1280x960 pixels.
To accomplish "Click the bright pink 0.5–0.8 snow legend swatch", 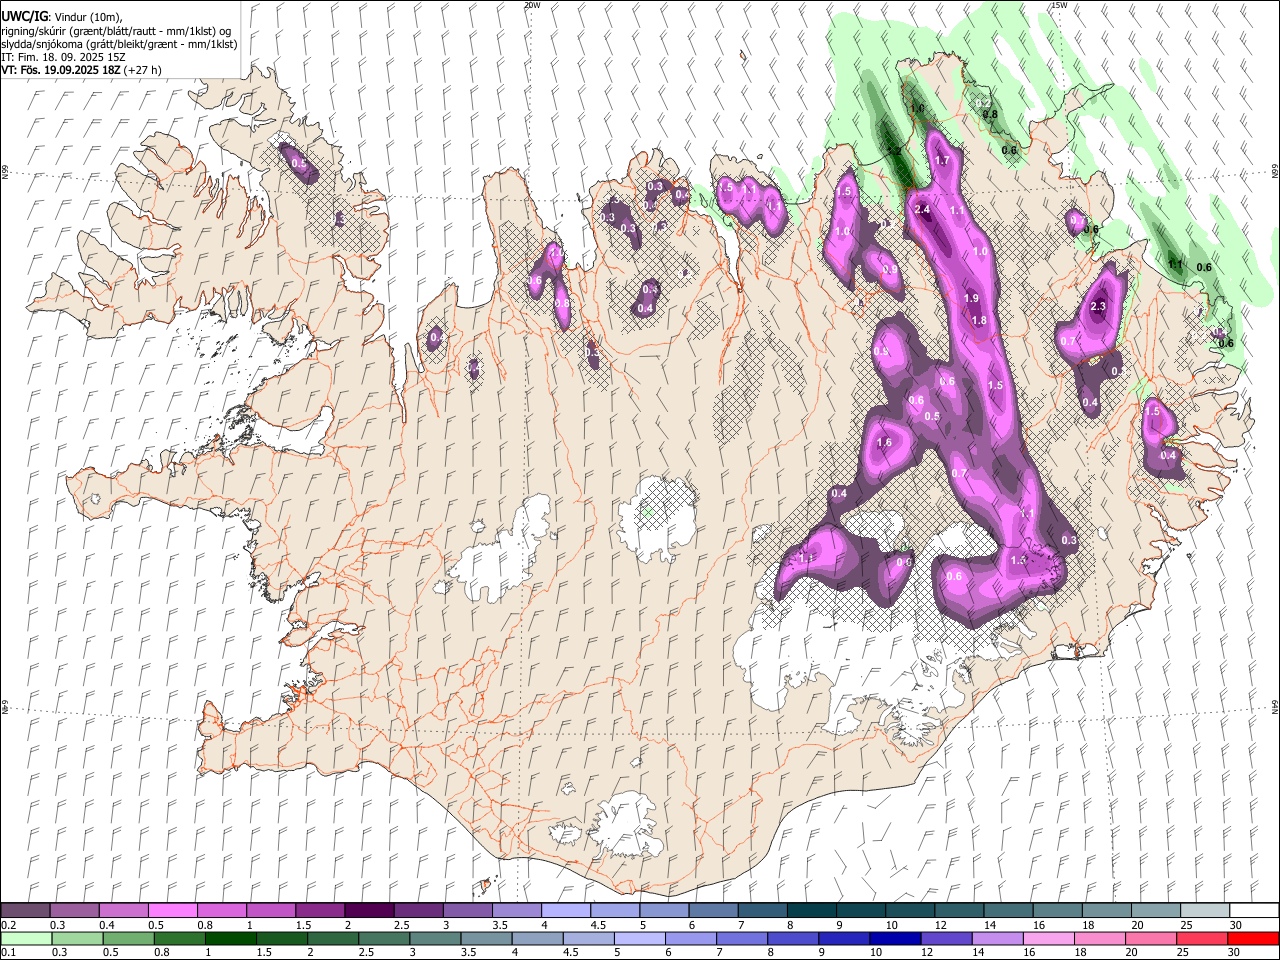I will click(x=172, y=911).
